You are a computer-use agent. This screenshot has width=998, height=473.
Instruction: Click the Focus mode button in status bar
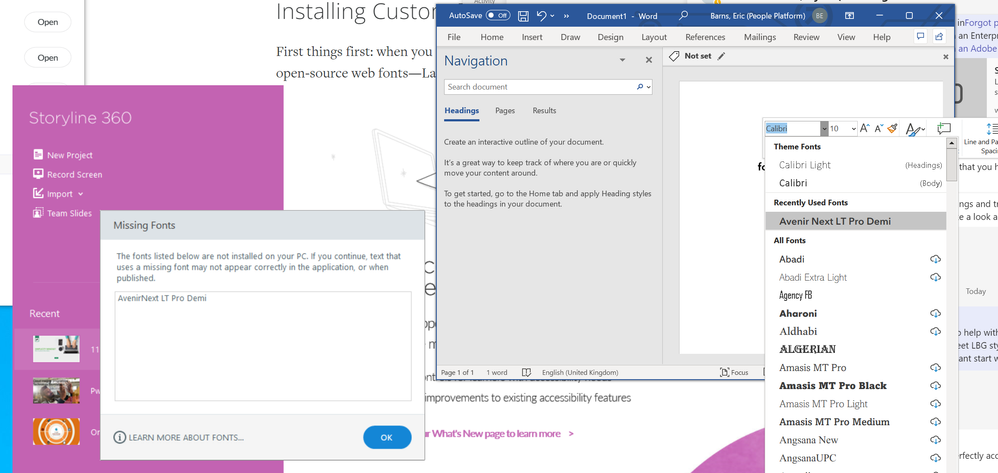(734, 372)
